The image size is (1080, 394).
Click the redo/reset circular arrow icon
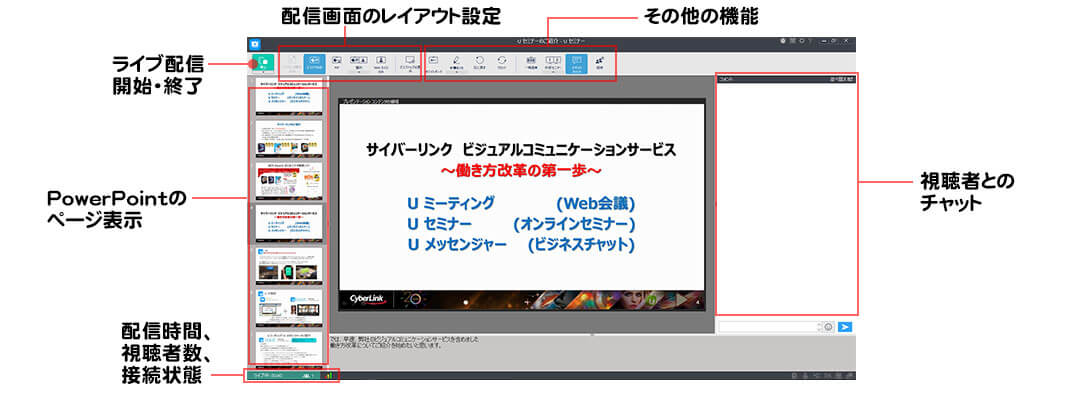click(501, 63)
